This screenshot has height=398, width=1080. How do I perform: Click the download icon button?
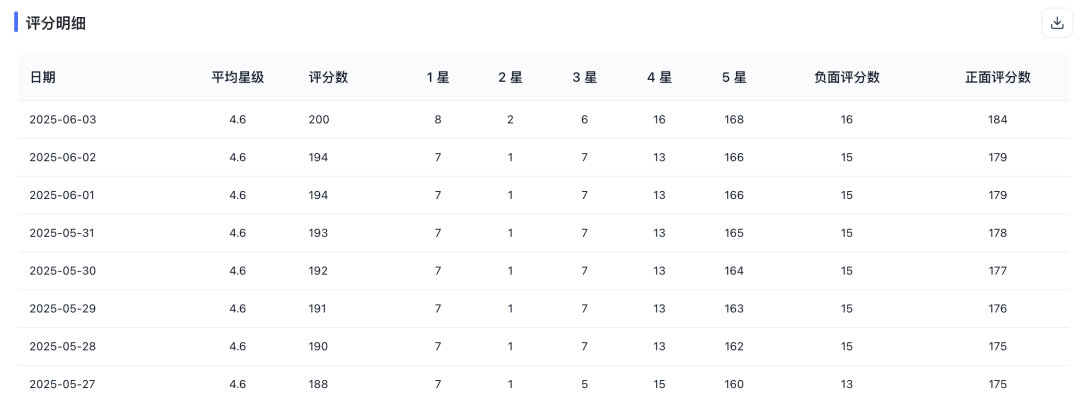[x=1057, y=23]
